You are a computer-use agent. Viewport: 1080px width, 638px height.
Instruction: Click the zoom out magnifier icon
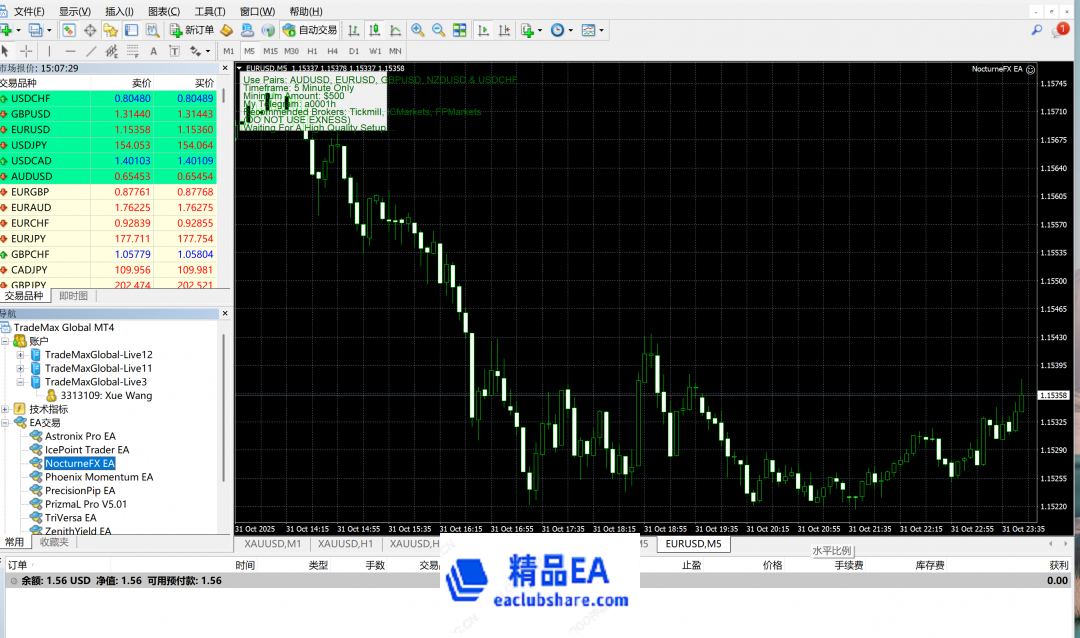click(x=438, y=30)
